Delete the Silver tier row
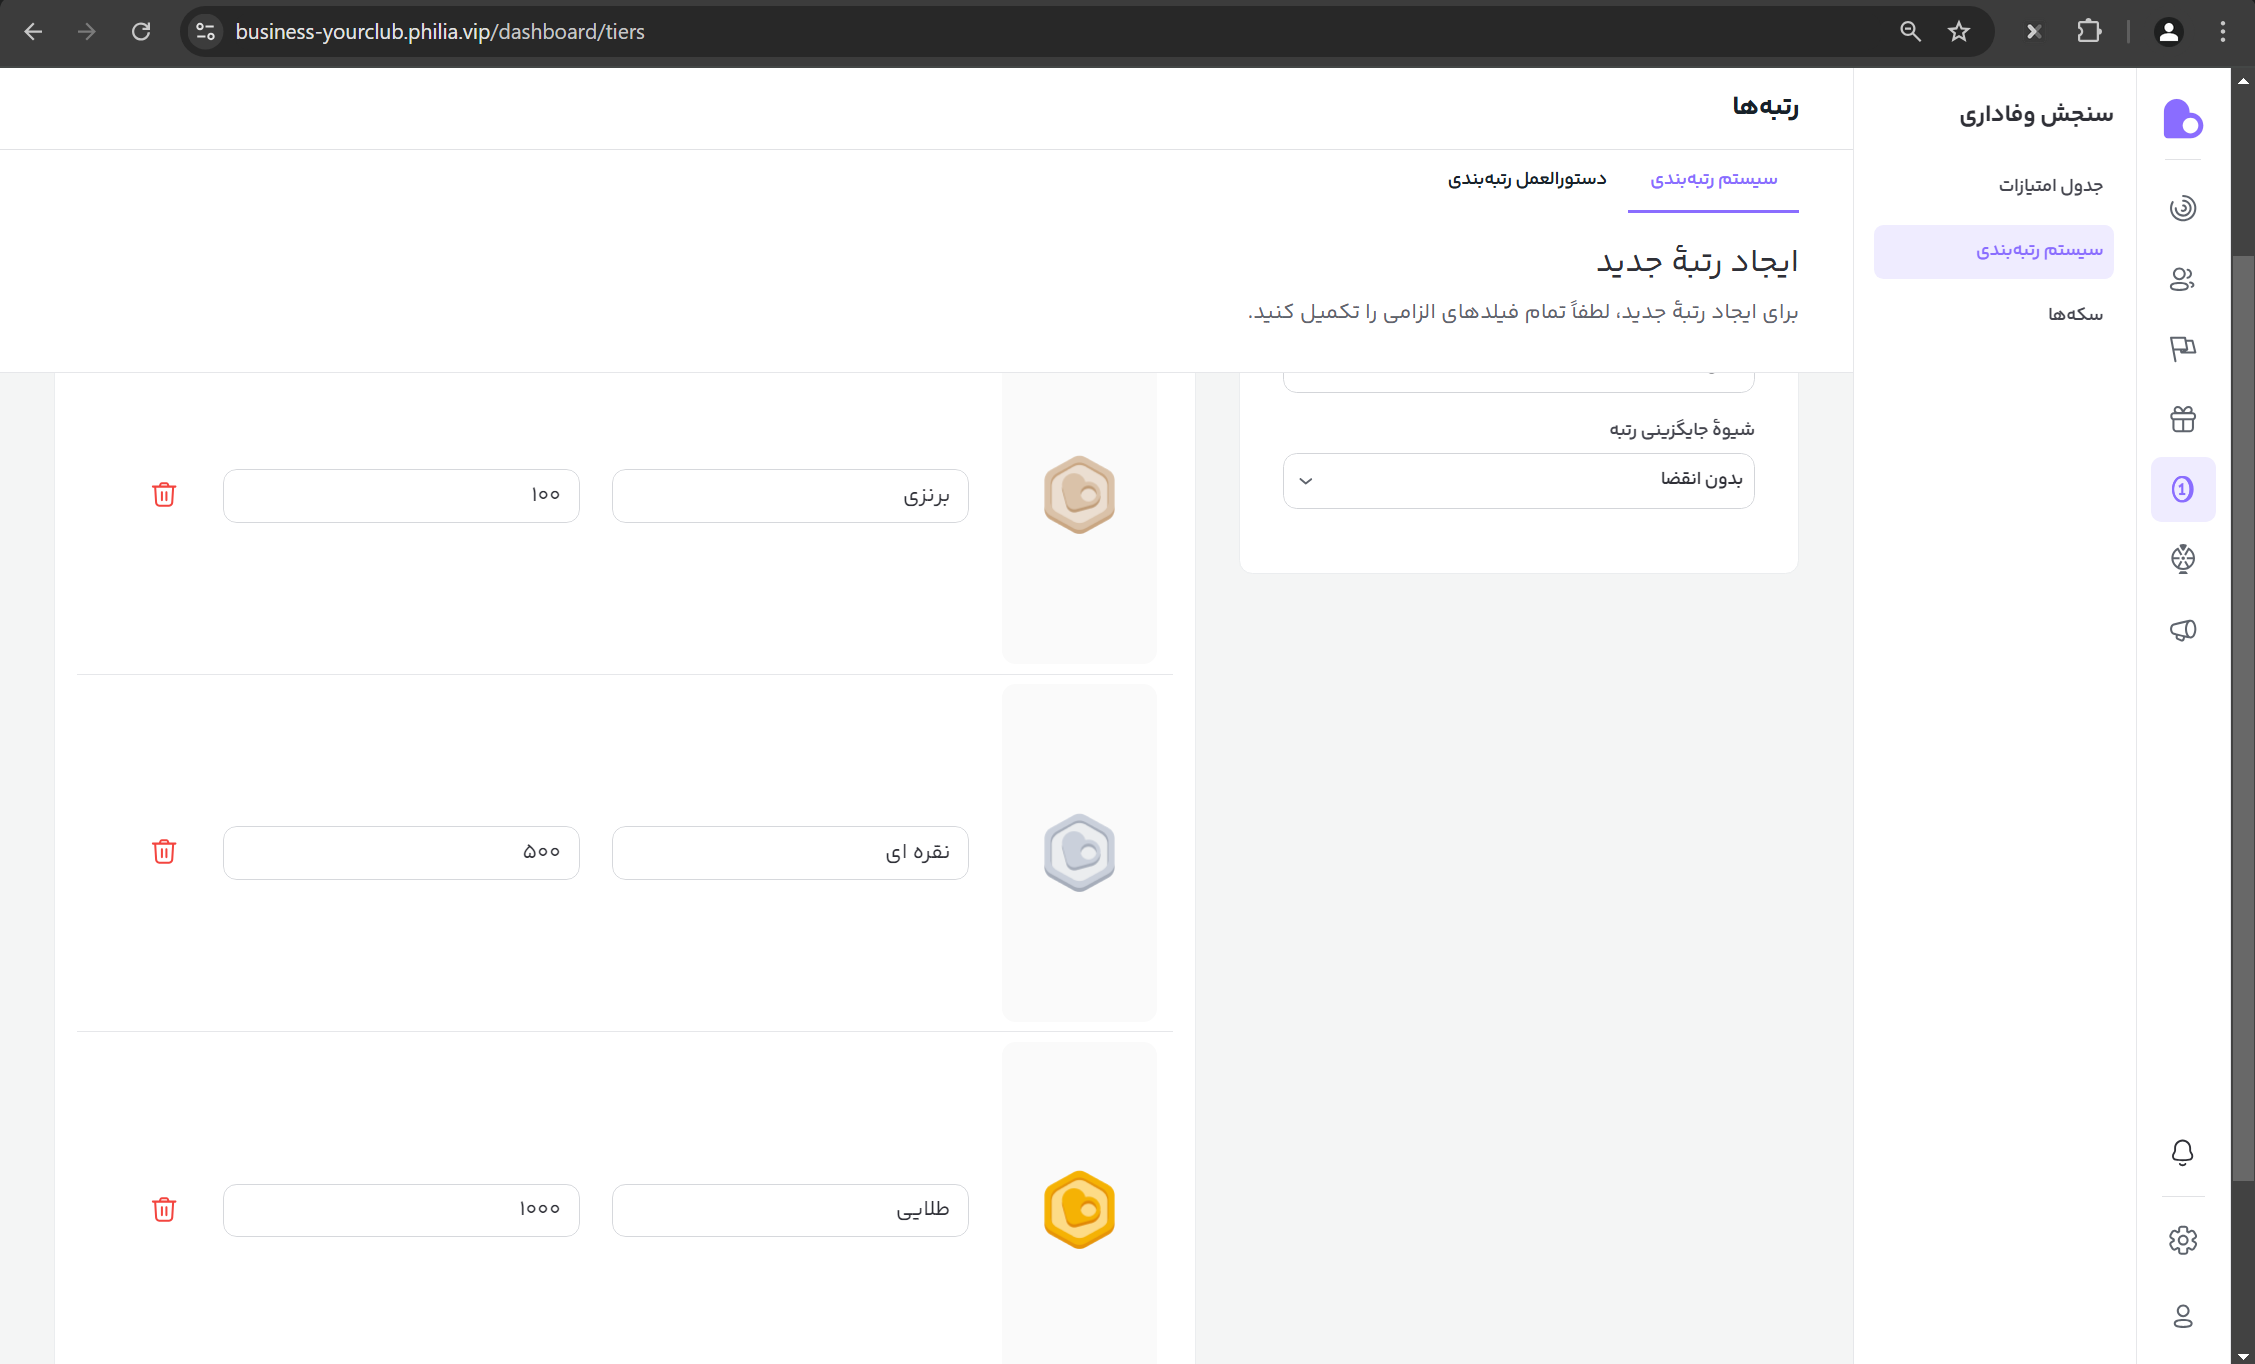Viewport: 2255px width, 1364px height. [x=164, y=852]
